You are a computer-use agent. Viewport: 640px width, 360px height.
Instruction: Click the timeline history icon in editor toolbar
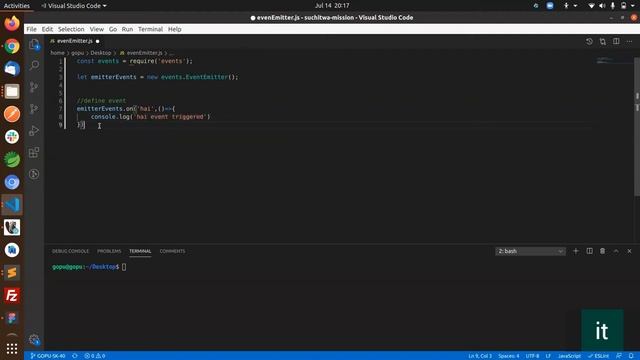(589, 41)
